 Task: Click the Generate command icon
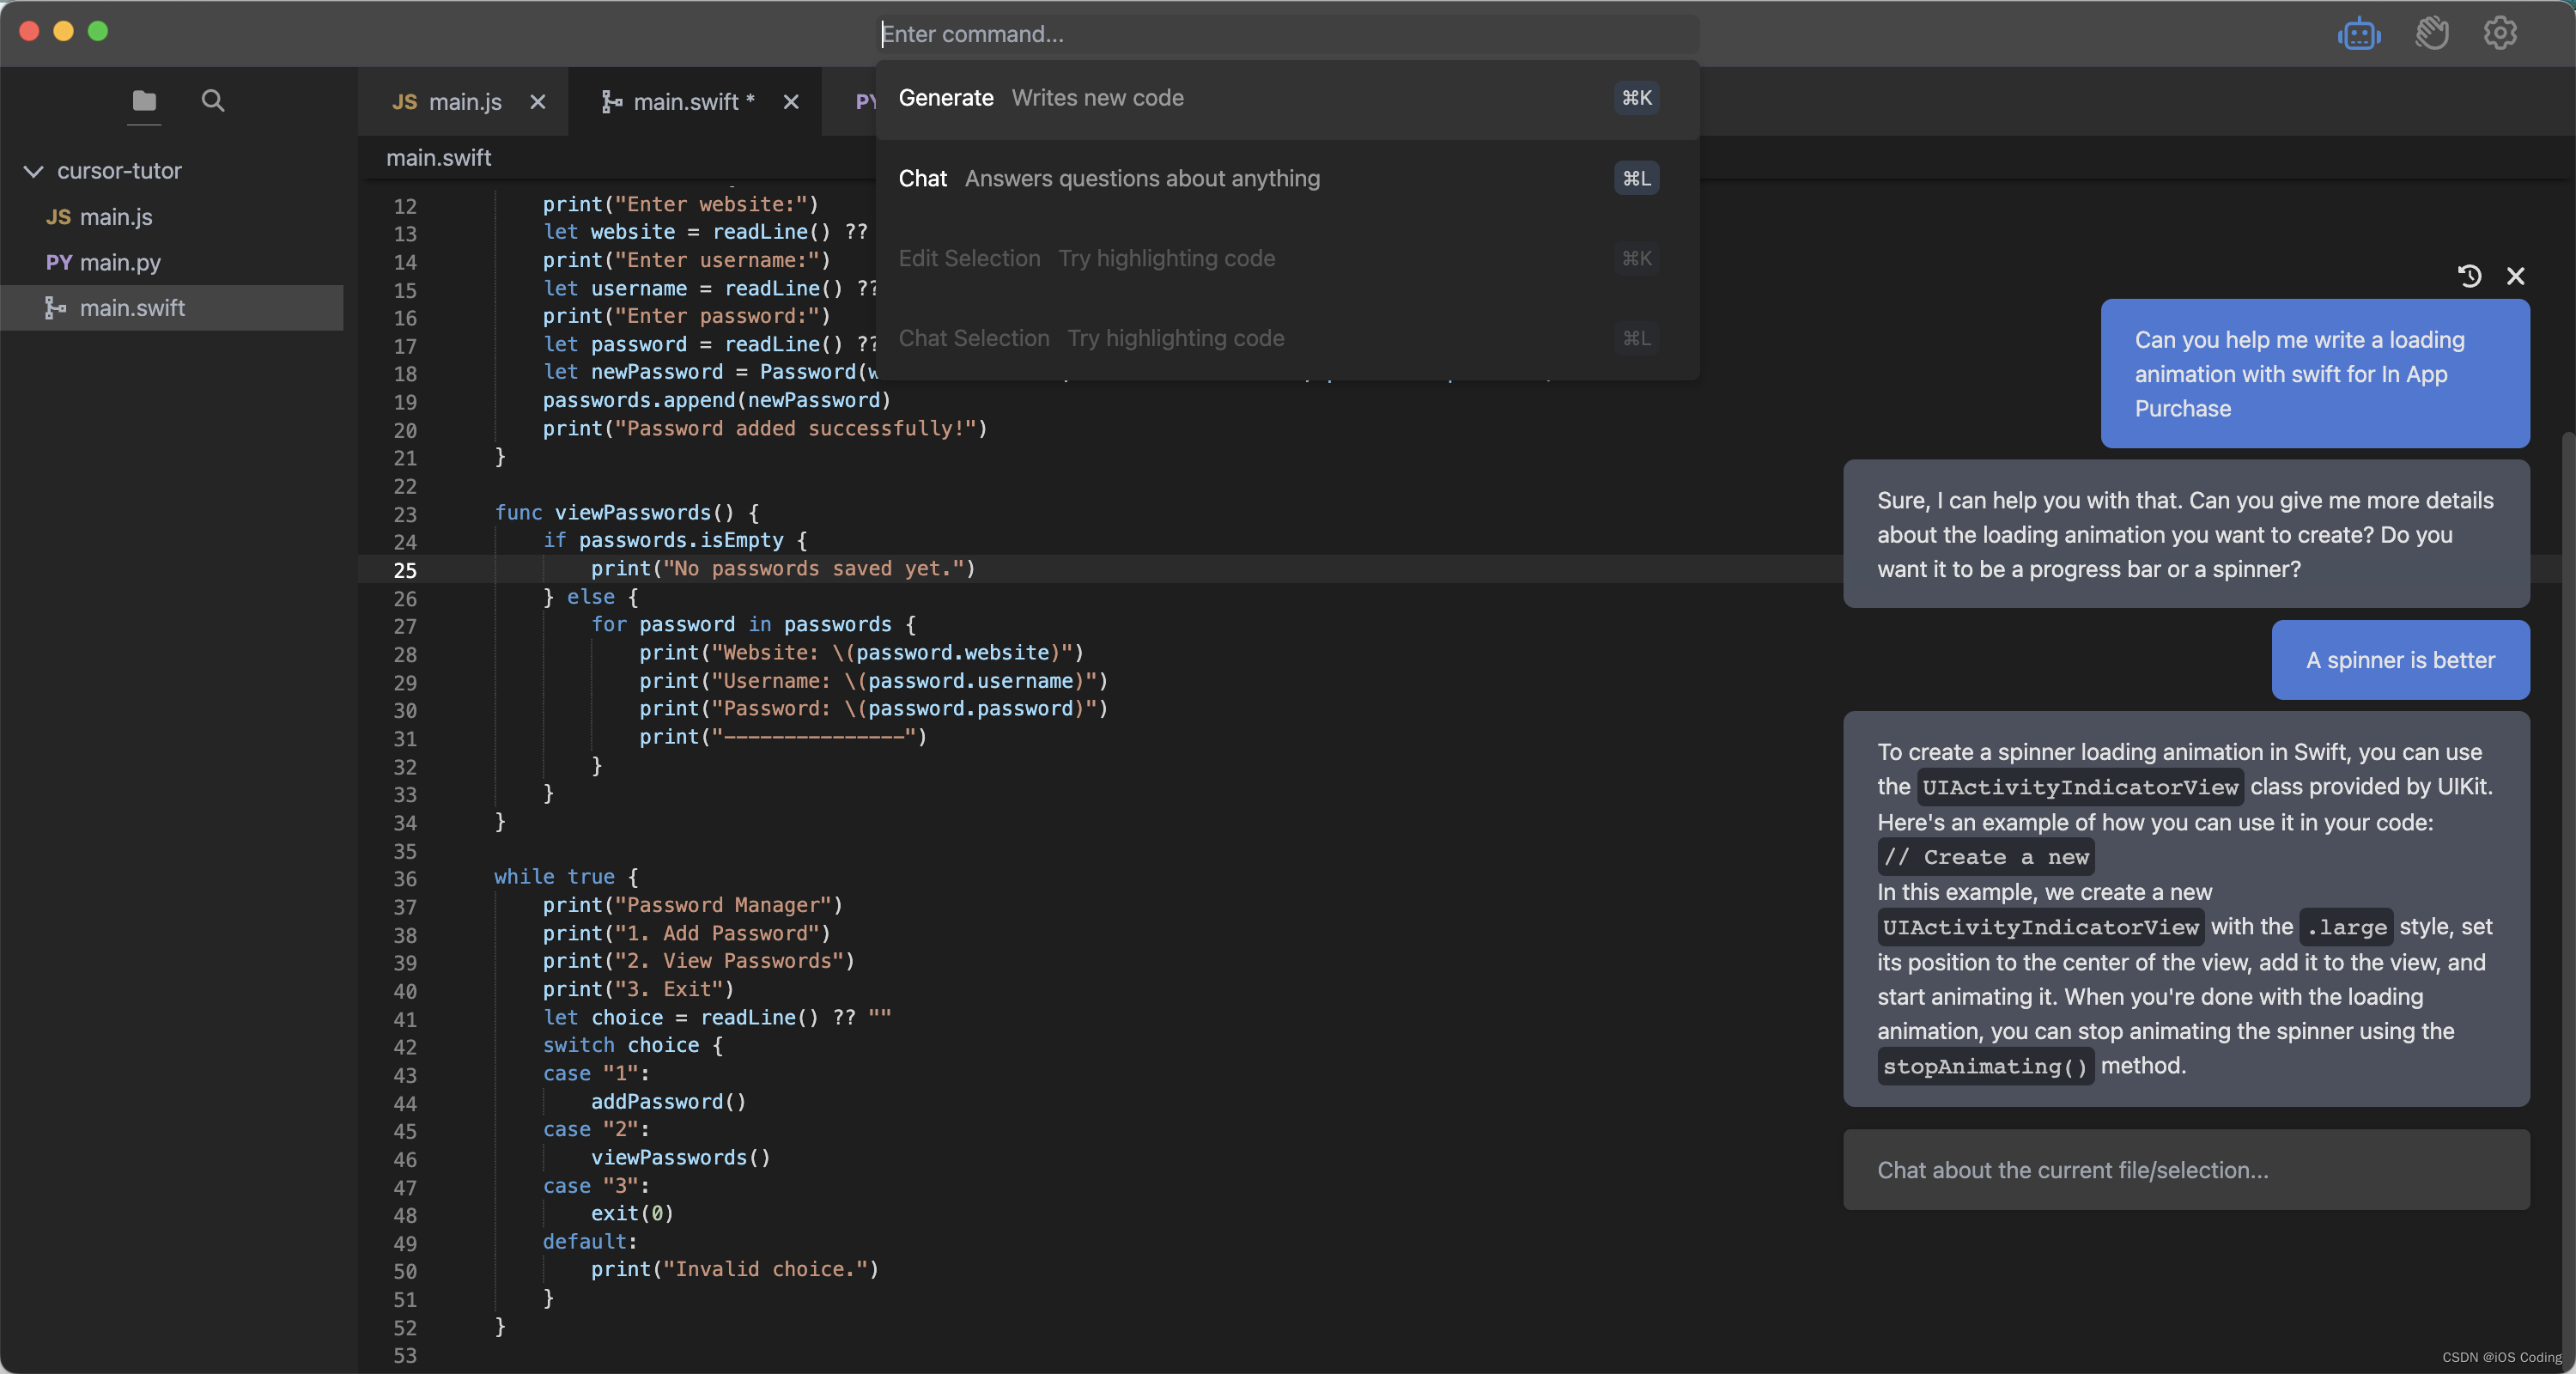tap(1632, 97)
